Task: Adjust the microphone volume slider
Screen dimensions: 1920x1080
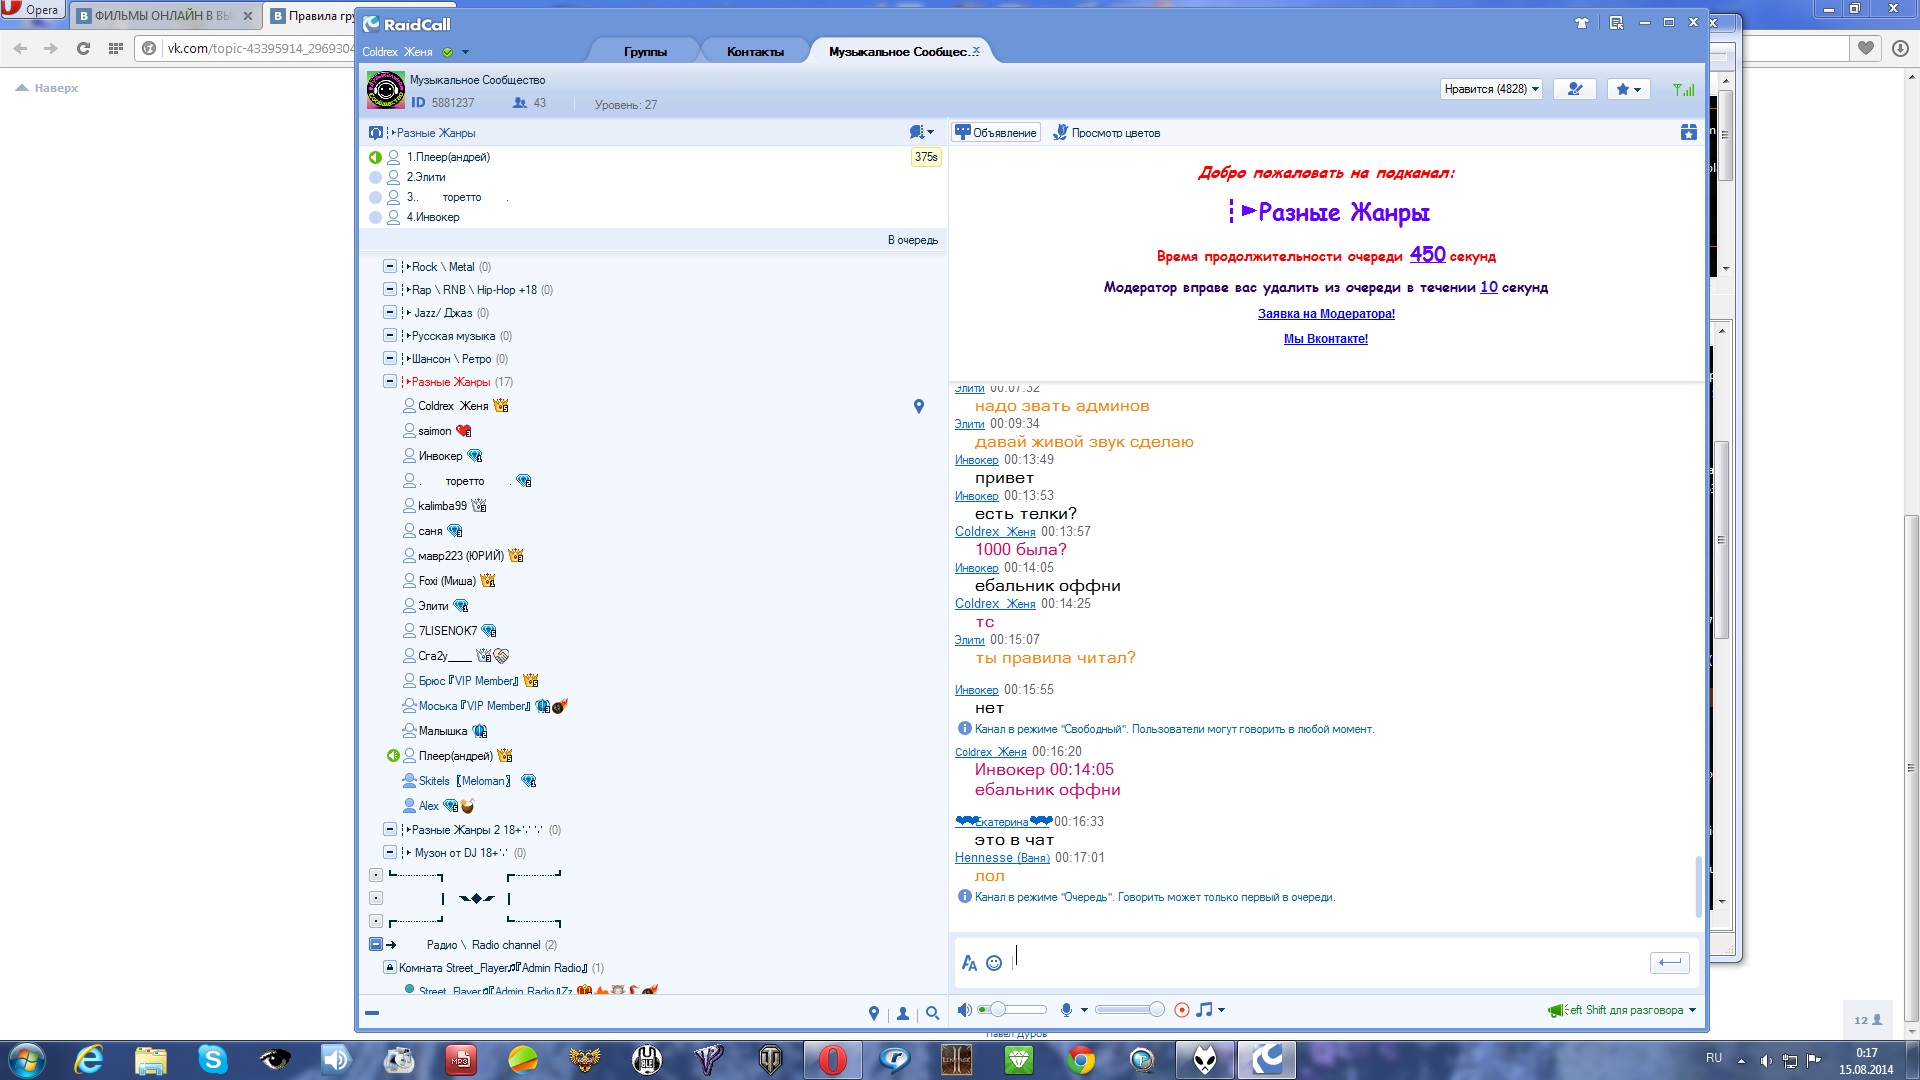Action: pyautogui.click(x=1156, y=1010)
